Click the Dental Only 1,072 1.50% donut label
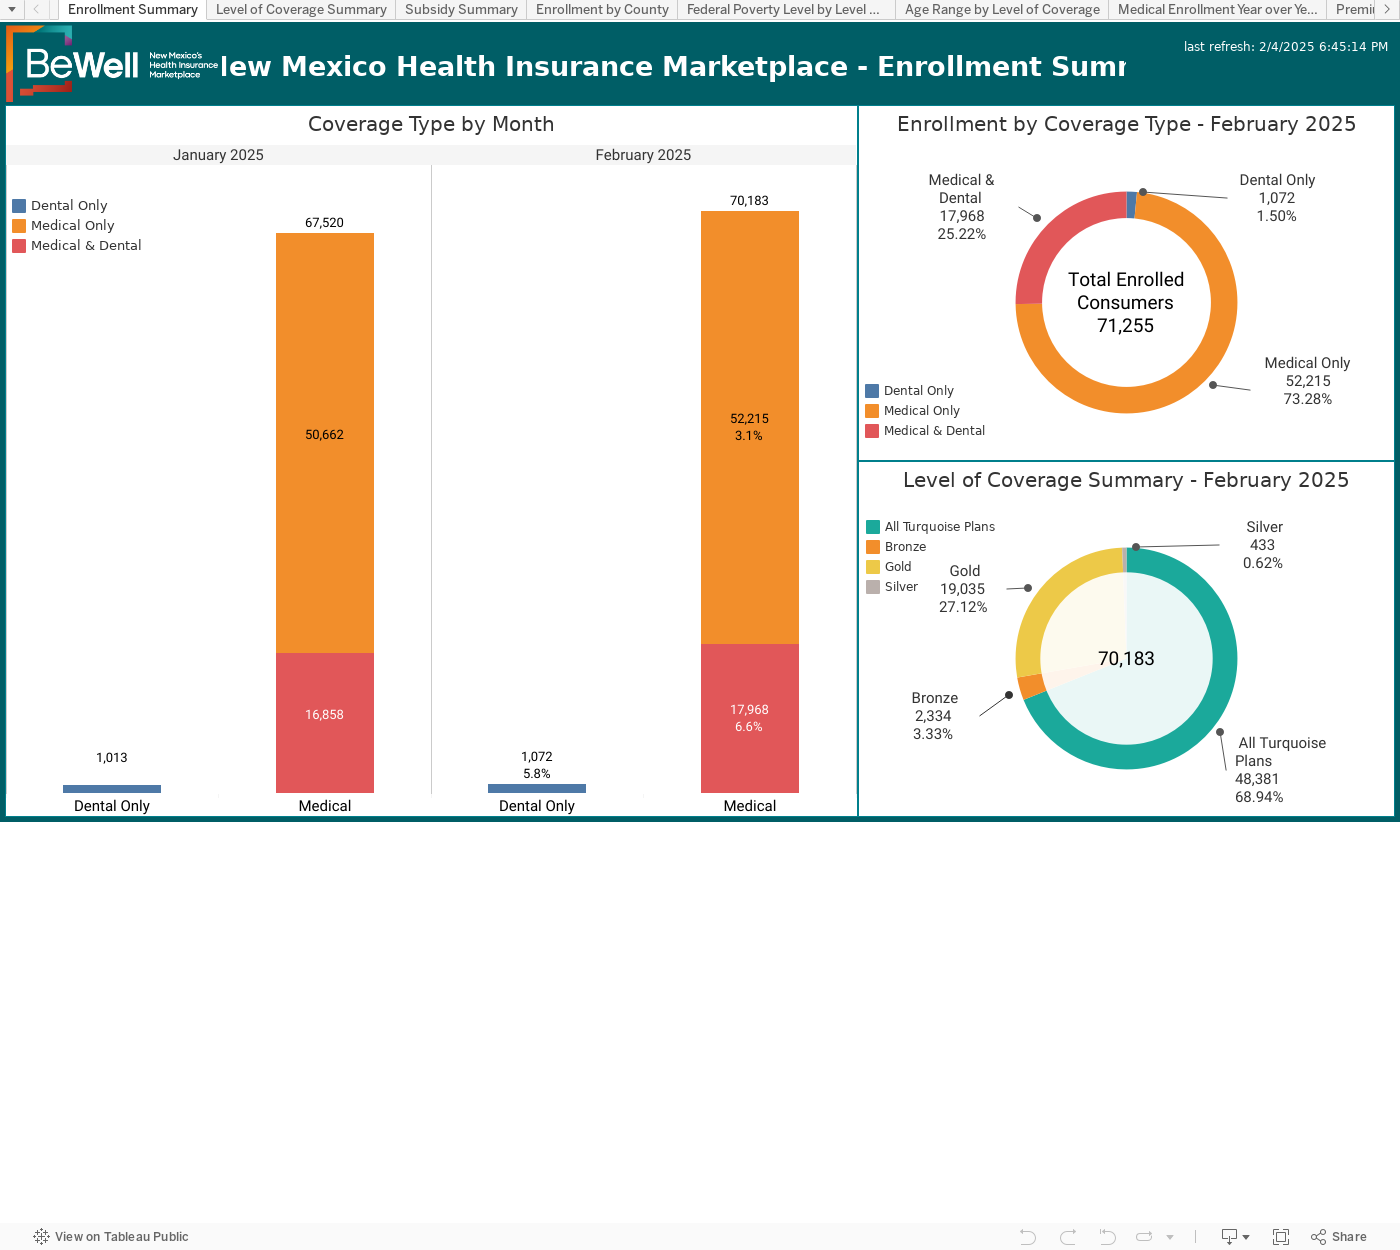The width and height of the screenshot is (1400, 1250). [x=1277, y=198]
